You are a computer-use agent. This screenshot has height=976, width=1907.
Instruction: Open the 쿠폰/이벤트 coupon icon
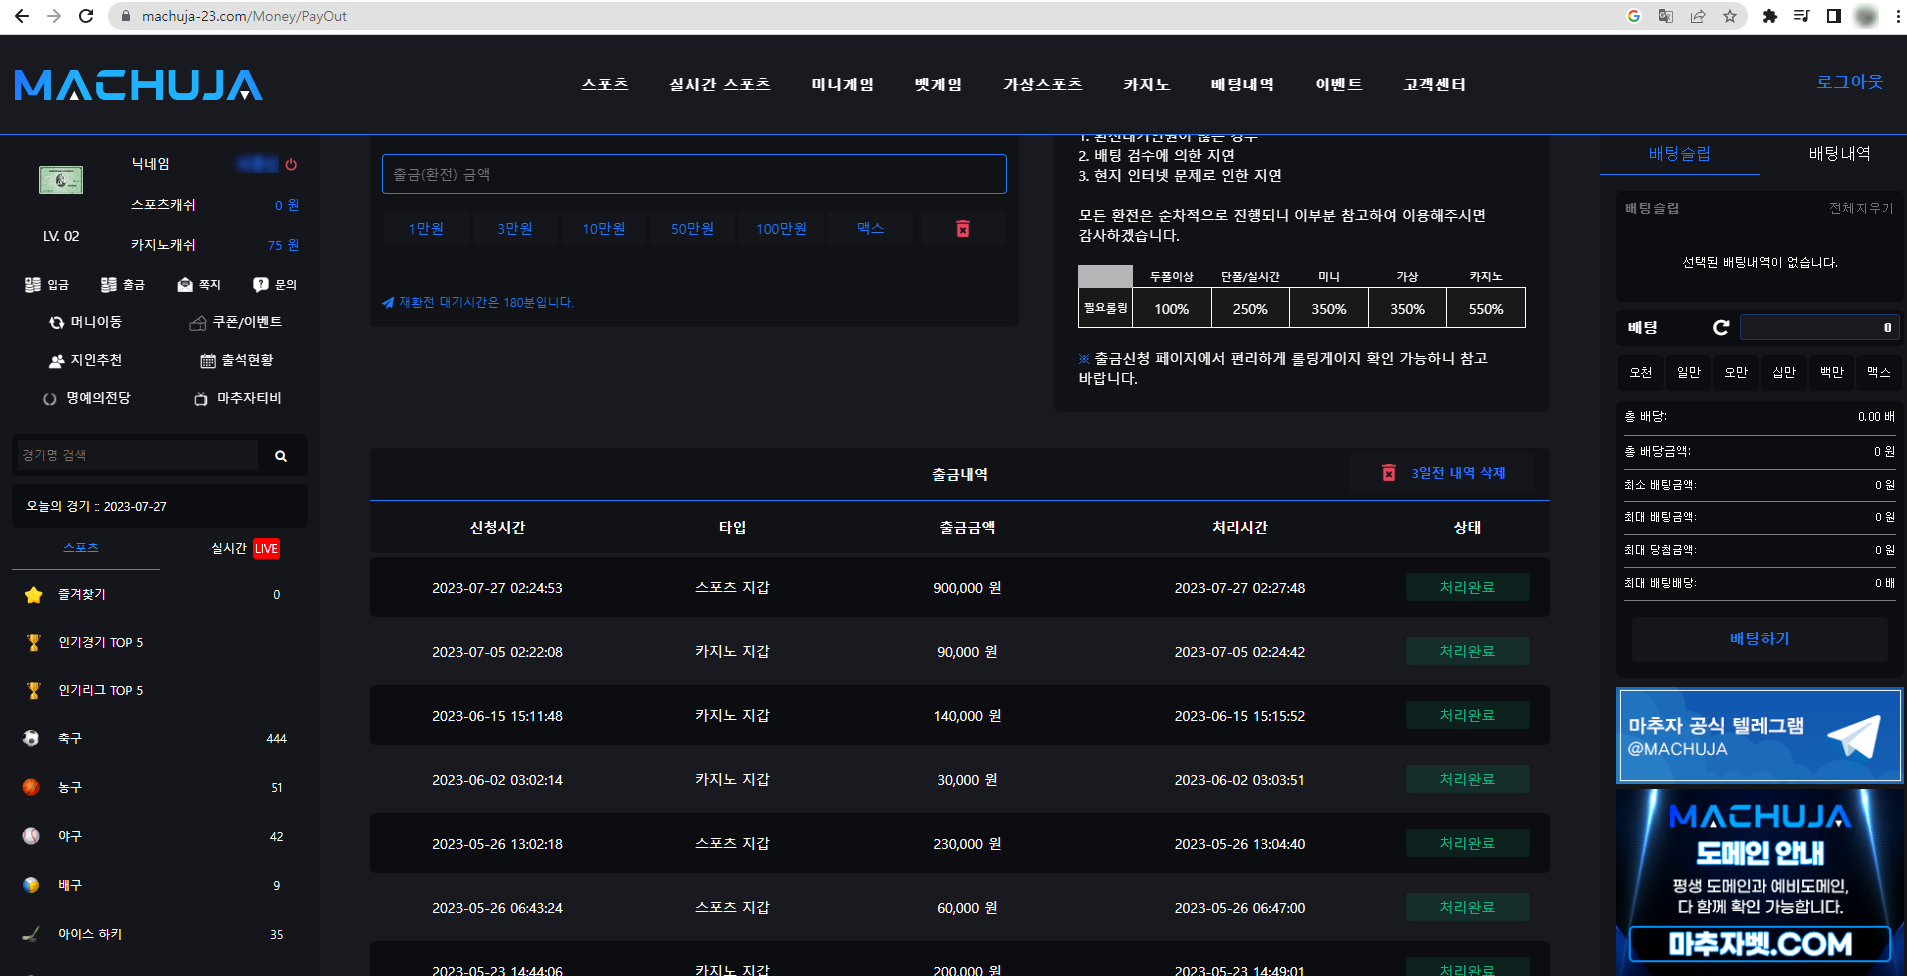coord(197,322)
